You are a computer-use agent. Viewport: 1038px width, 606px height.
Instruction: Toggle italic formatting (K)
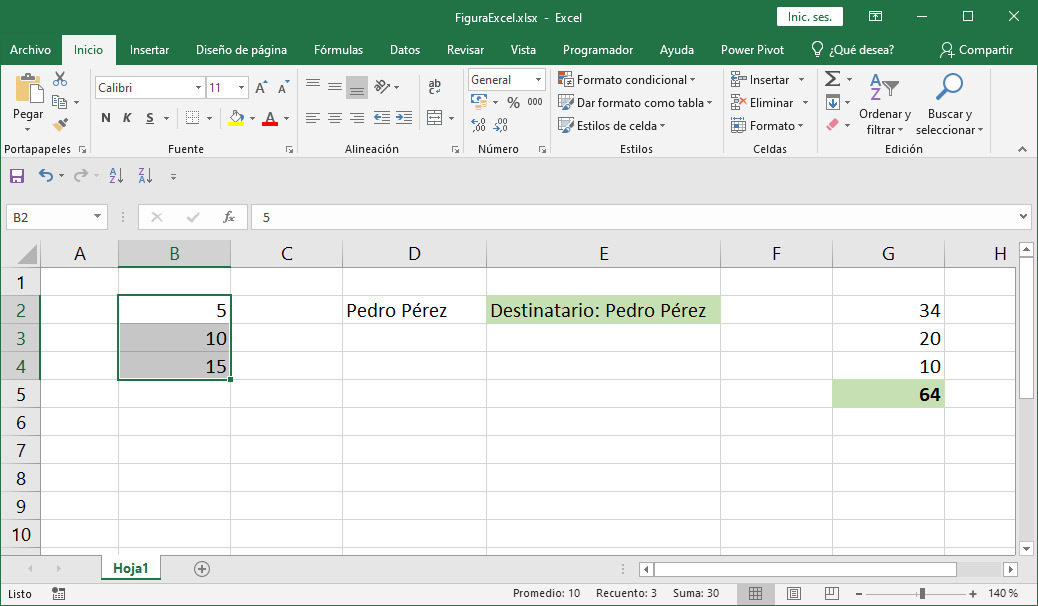[128, 118]
